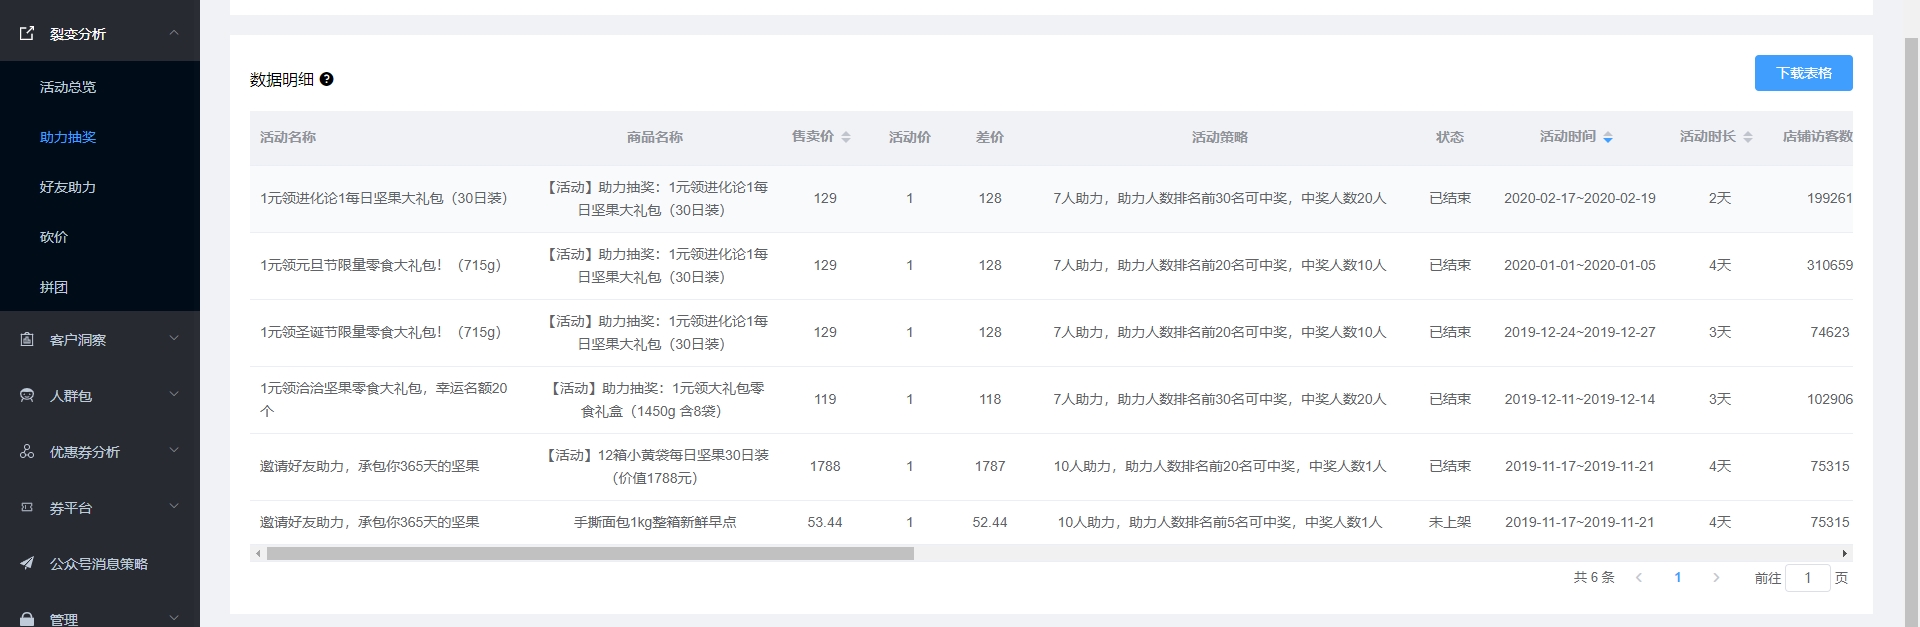Collapse the 裂变分析 menu section
1920x627 pixels.
[174, 33]
